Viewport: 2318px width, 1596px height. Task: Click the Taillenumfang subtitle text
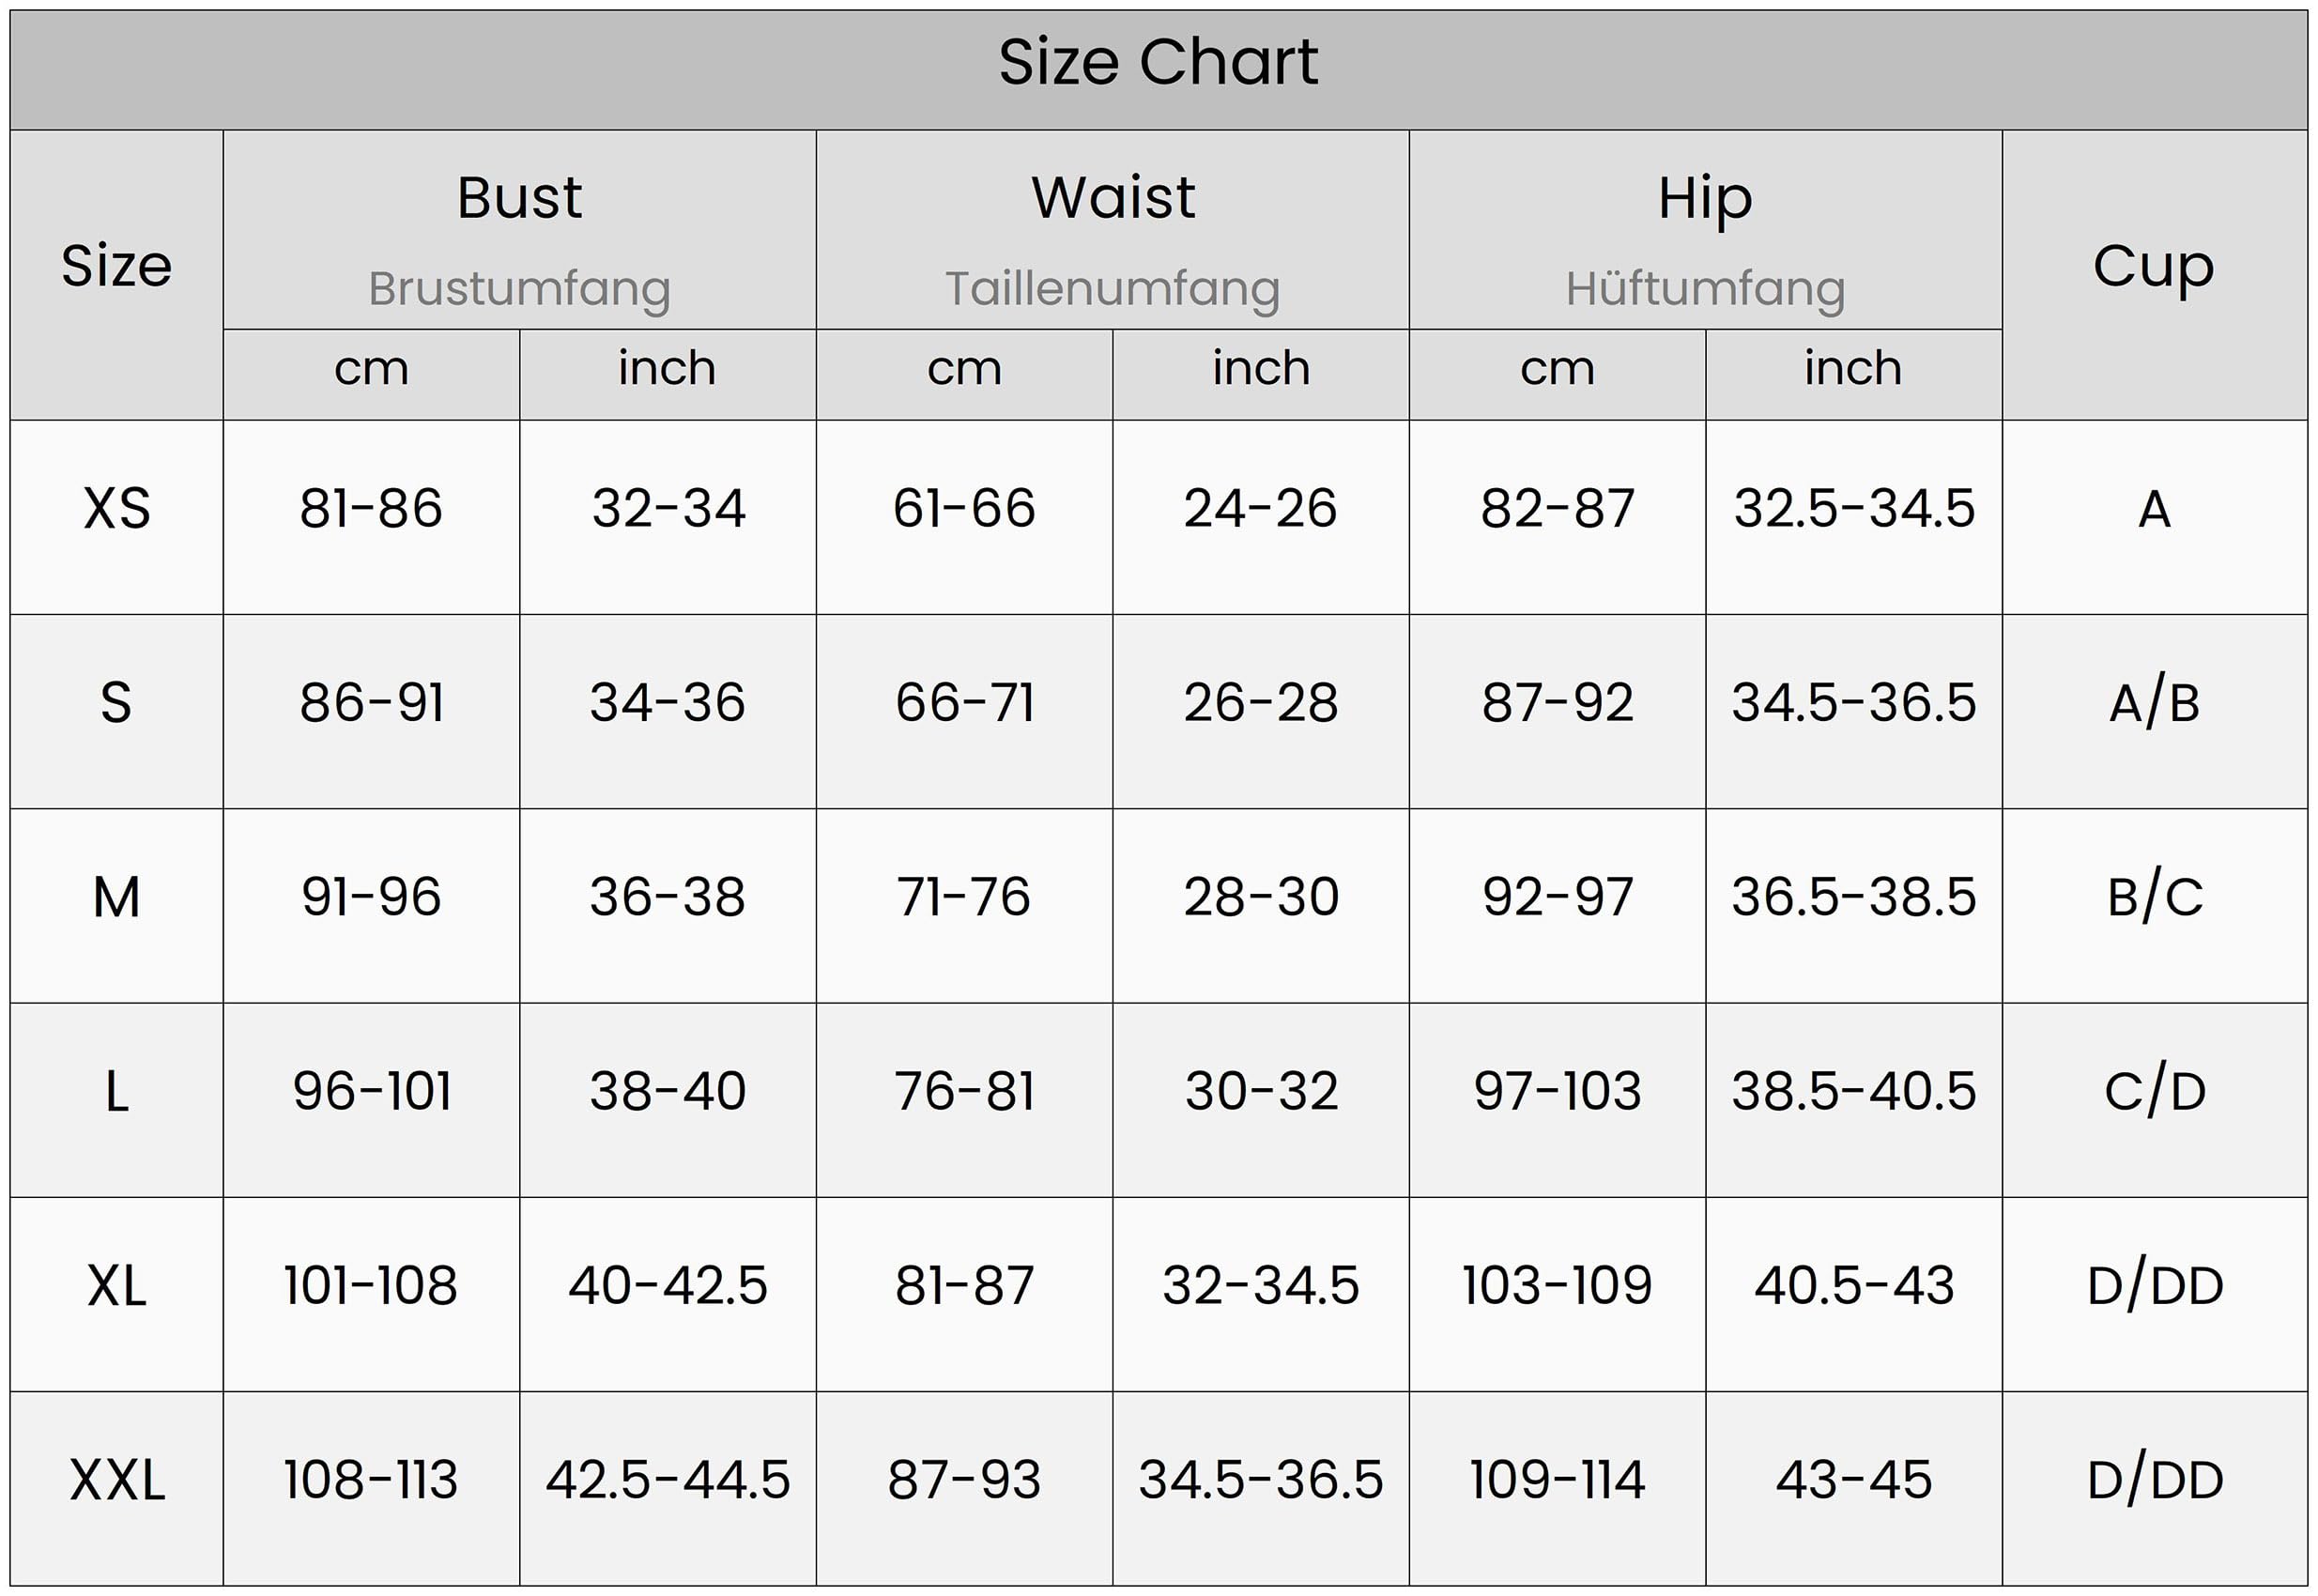coord(1112,289)
